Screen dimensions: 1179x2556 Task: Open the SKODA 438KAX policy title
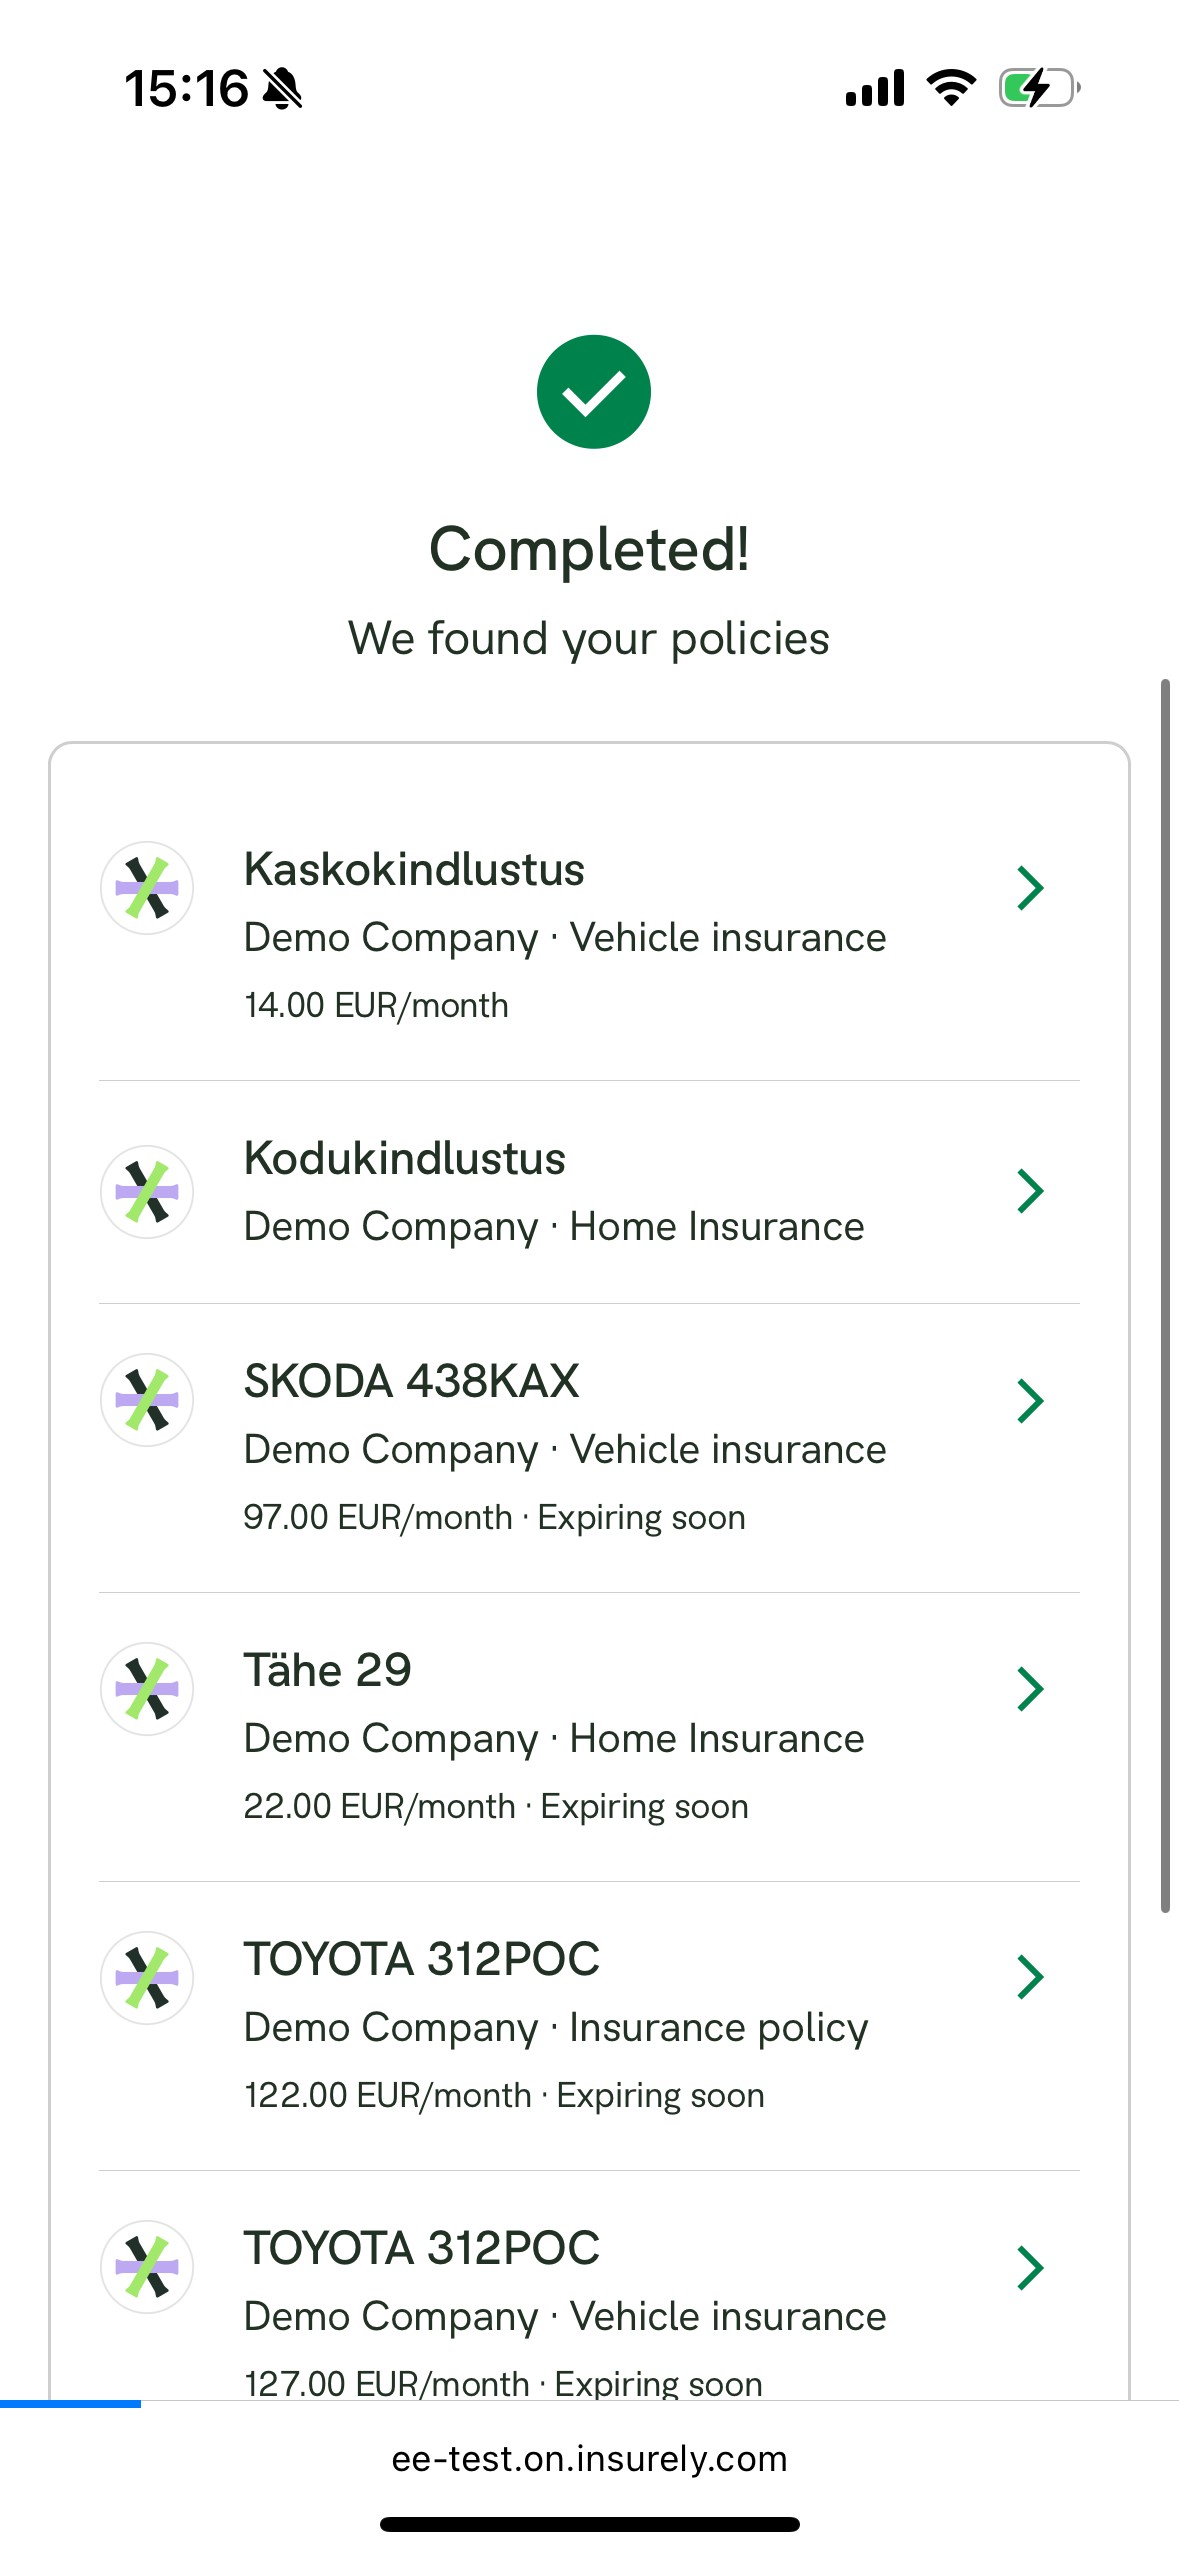(411, 1381)
